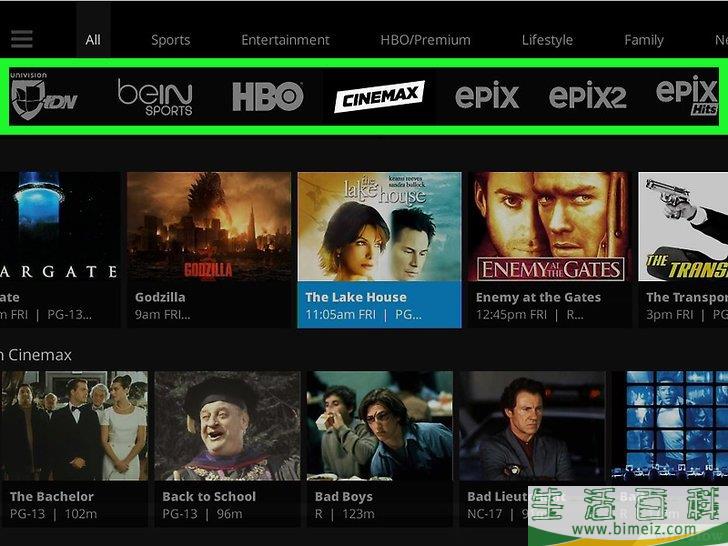The image size is (728, 546).
Task: Play The Bachelor on Cinemax
Action: (75, 448)
